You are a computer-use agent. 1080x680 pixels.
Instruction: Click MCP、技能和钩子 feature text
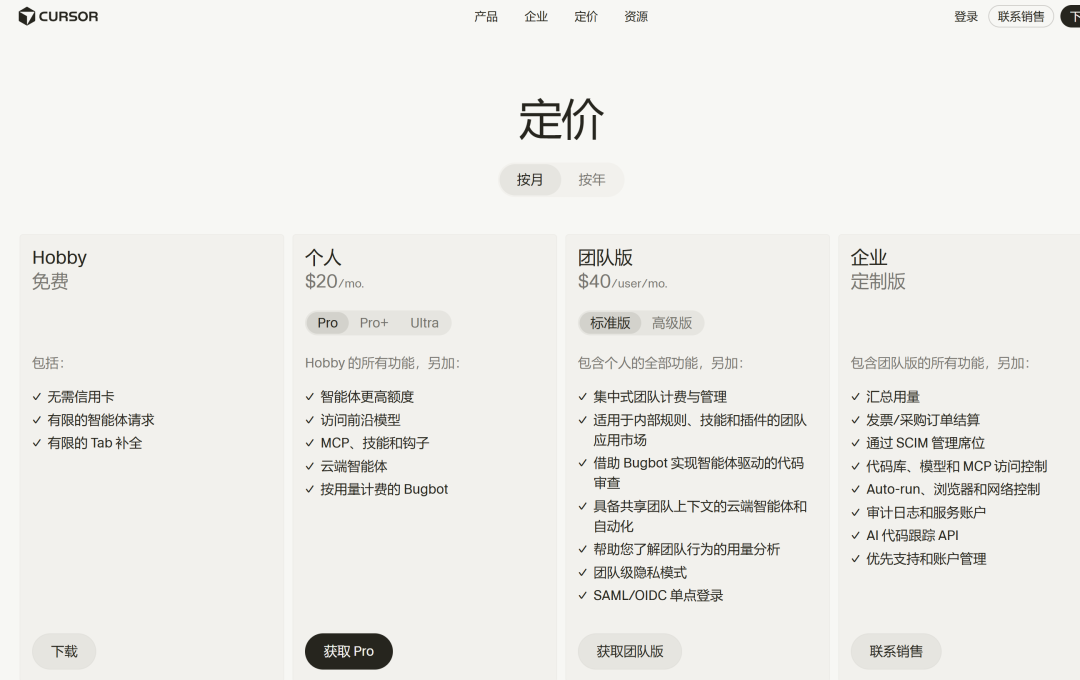tap(375, 443)
